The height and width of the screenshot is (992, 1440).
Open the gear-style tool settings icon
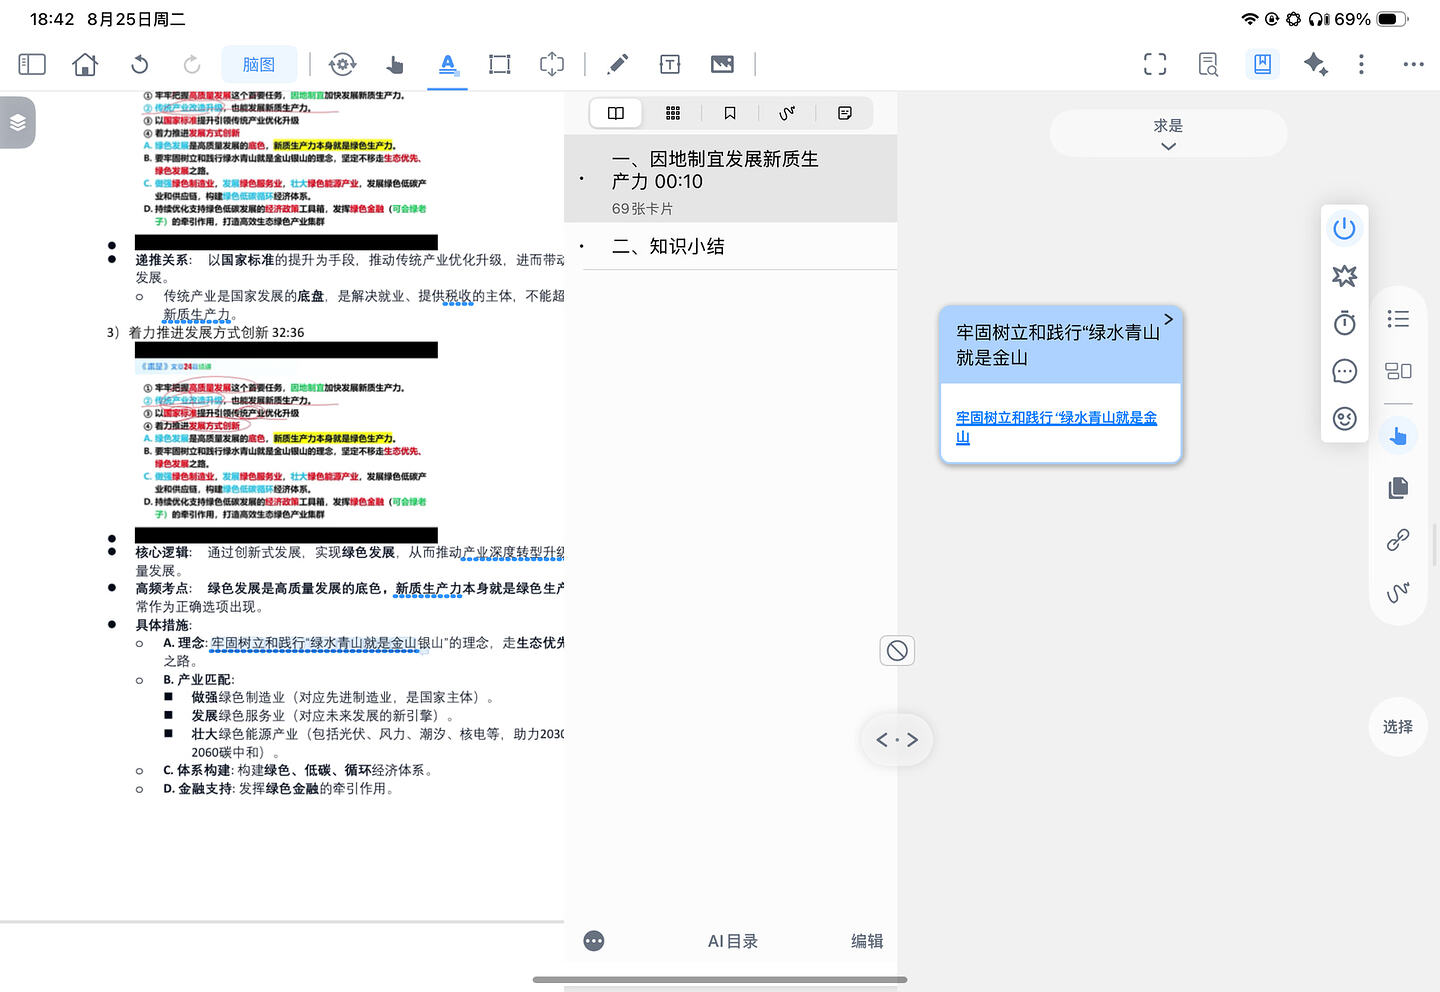pos(342,64)
